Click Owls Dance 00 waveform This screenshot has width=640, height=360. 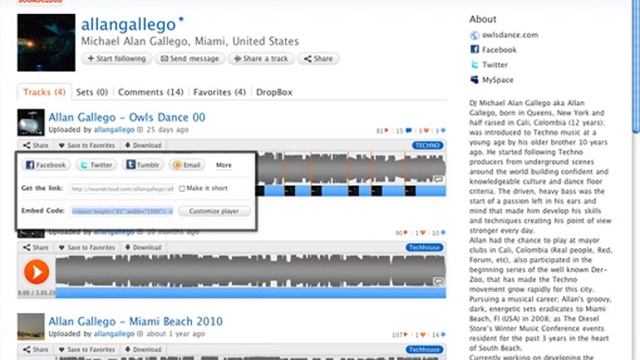[x=351, y=168]
